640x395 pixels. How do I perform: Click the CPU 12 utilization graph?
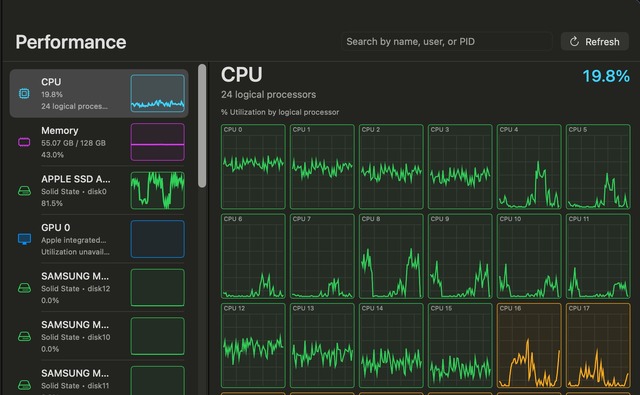253,345
